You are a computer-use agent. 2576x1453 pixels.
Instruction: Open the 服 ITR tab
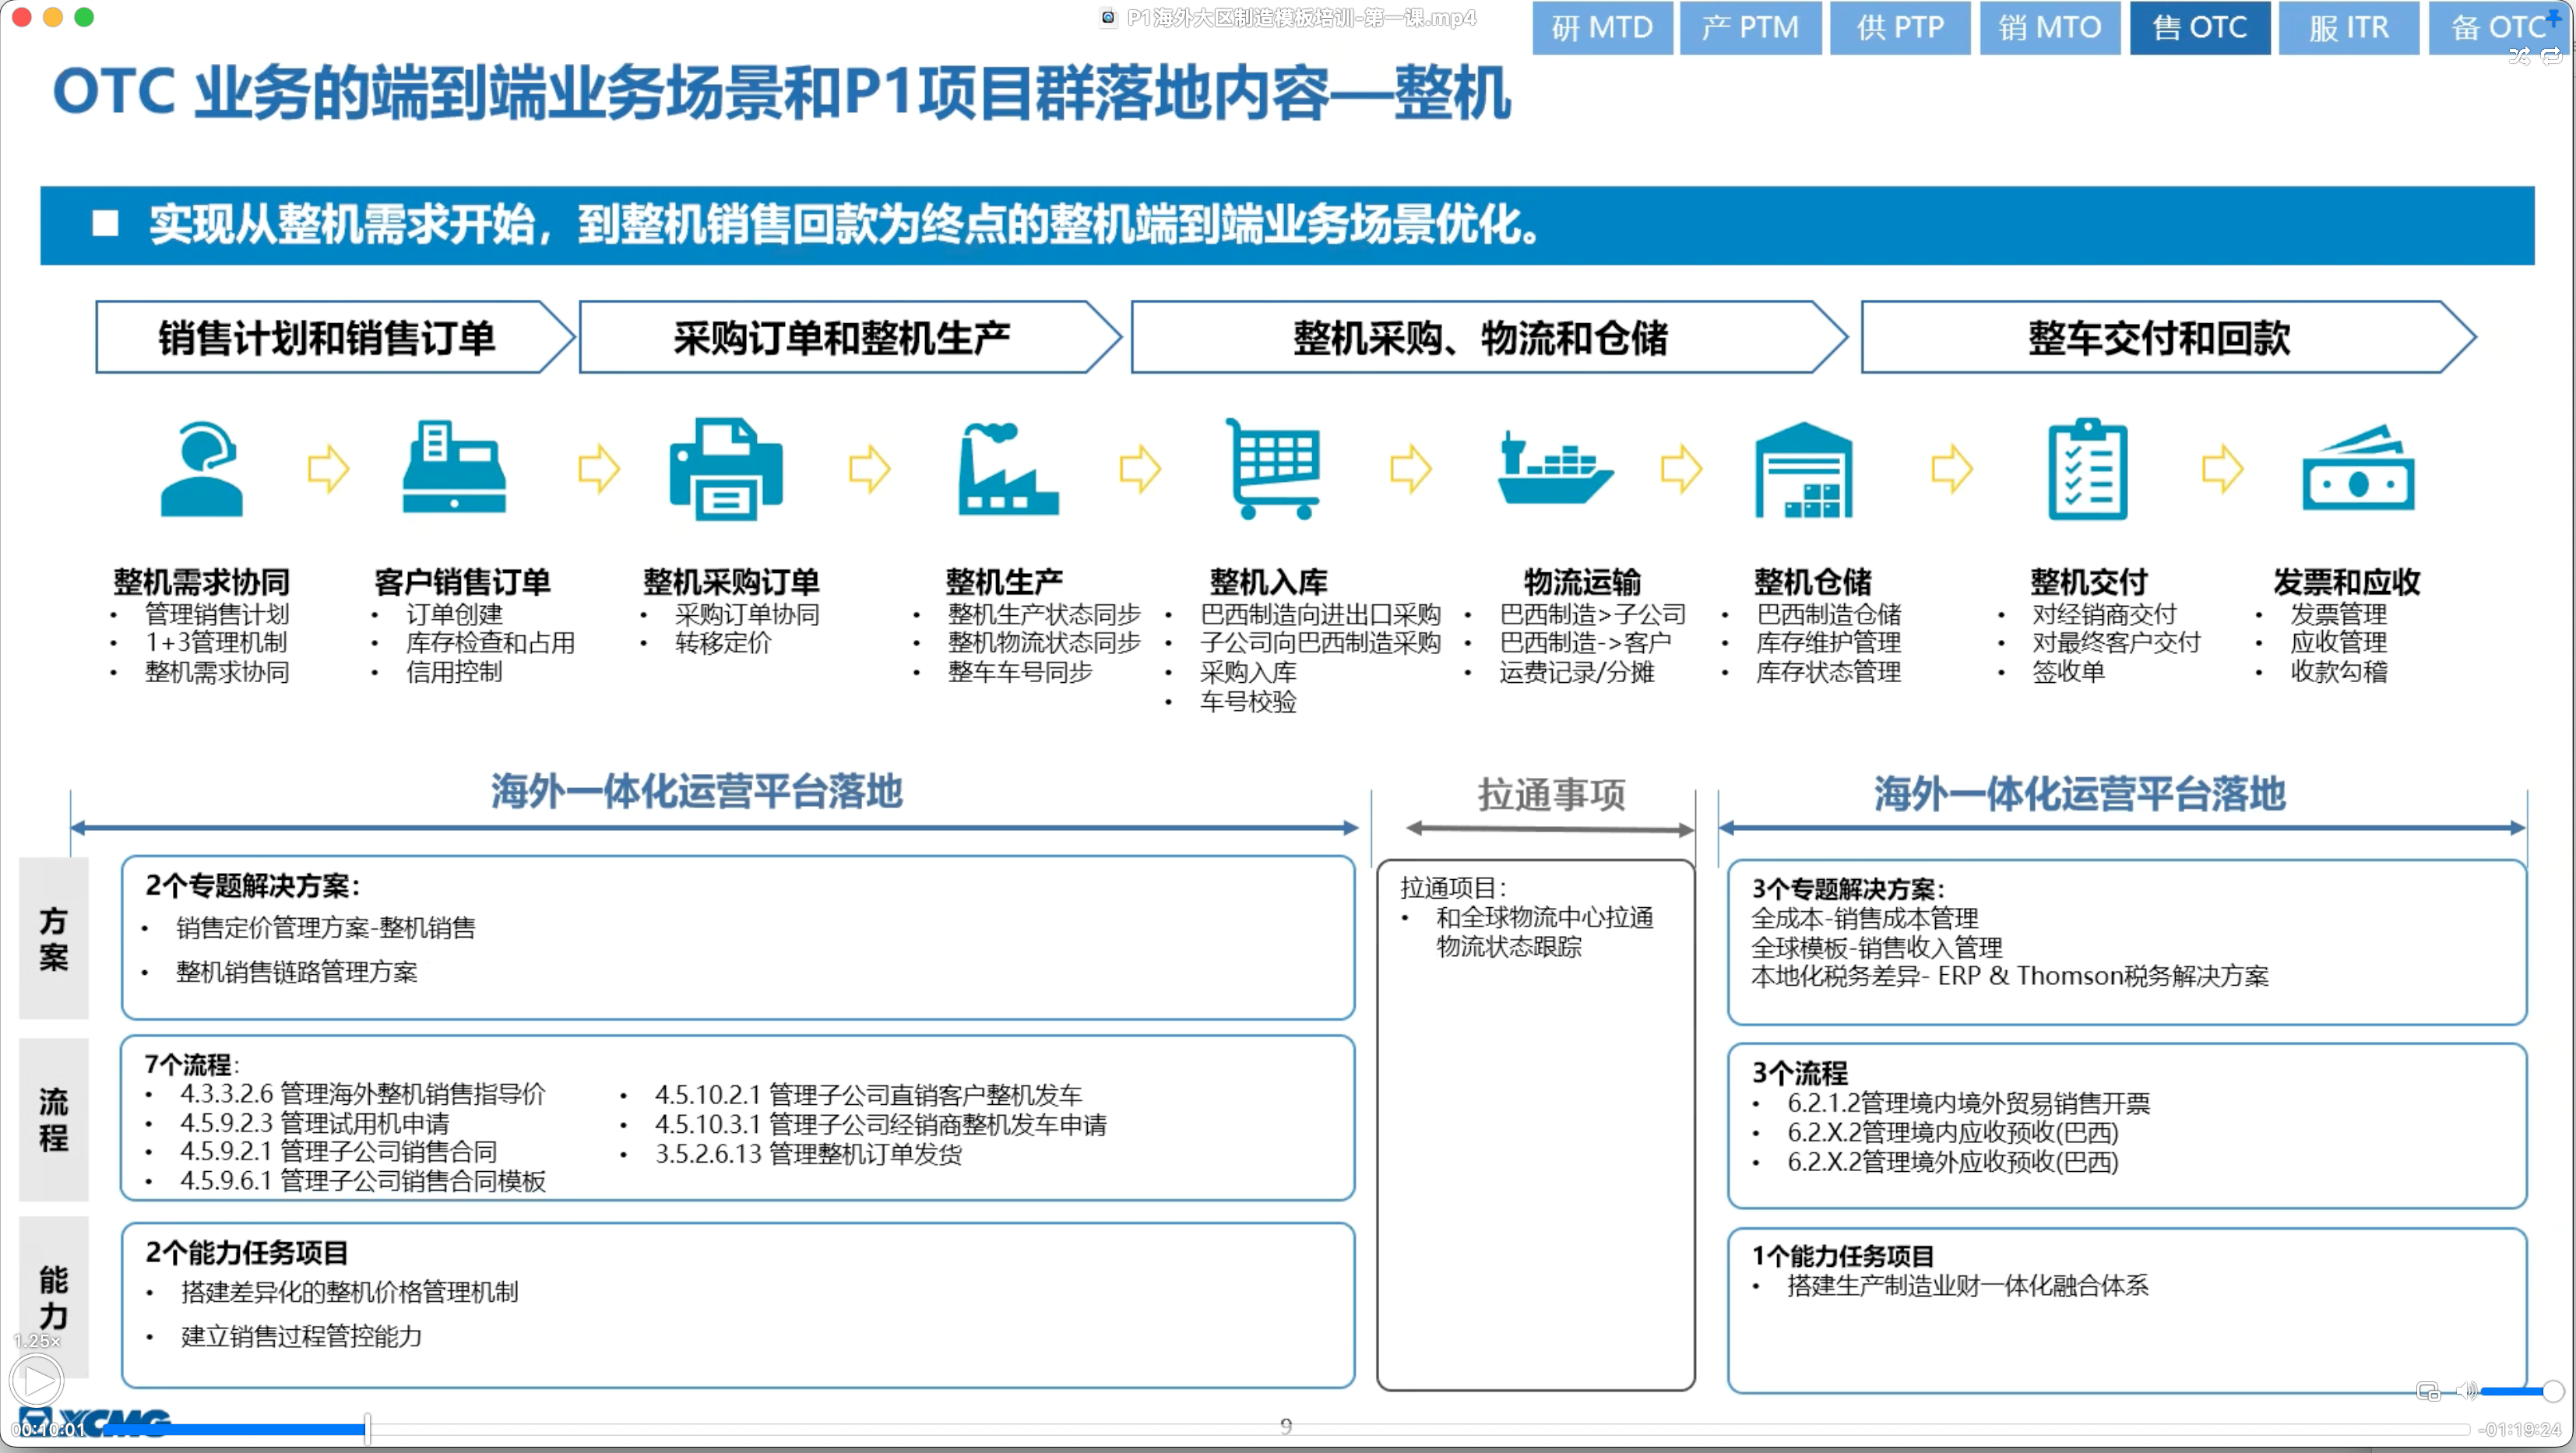point(2348,28)
